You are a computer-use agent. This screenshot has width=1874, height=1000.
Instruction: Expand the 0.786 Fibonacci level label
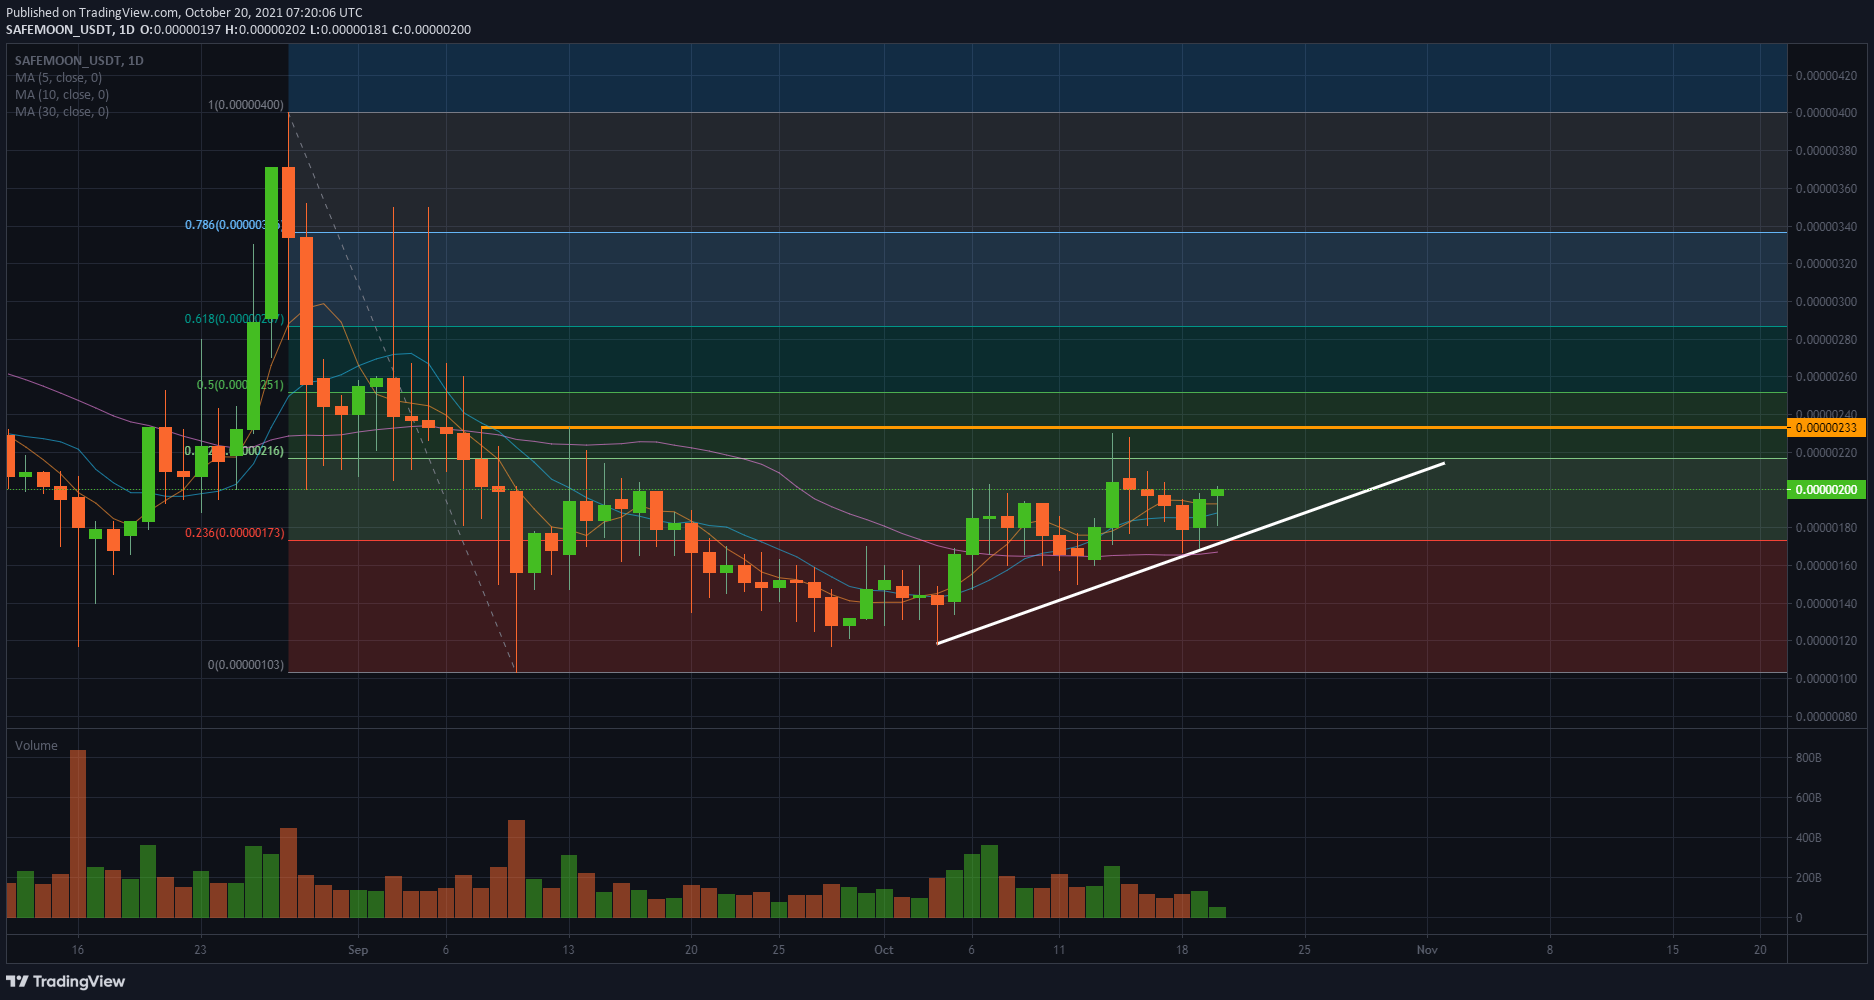click(232, 225)
